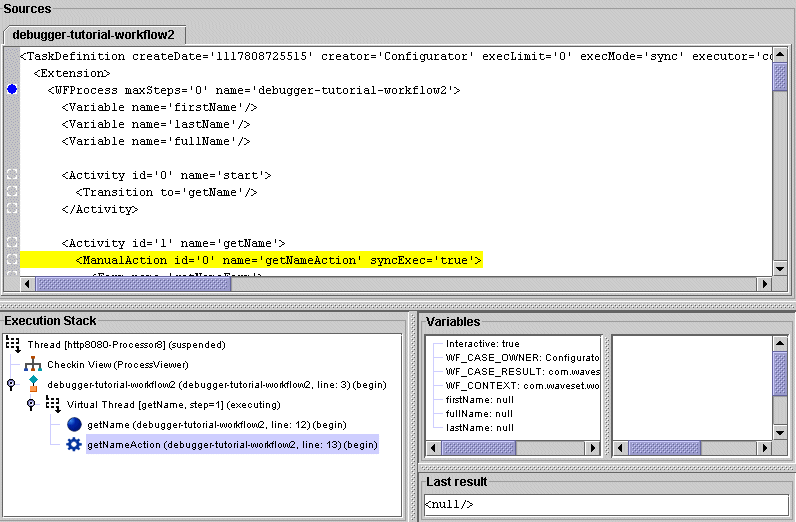
Task: Click the workflow icon for debugger-tutorial-workflow2 stack frame
Action: click(x=34, y=384)
